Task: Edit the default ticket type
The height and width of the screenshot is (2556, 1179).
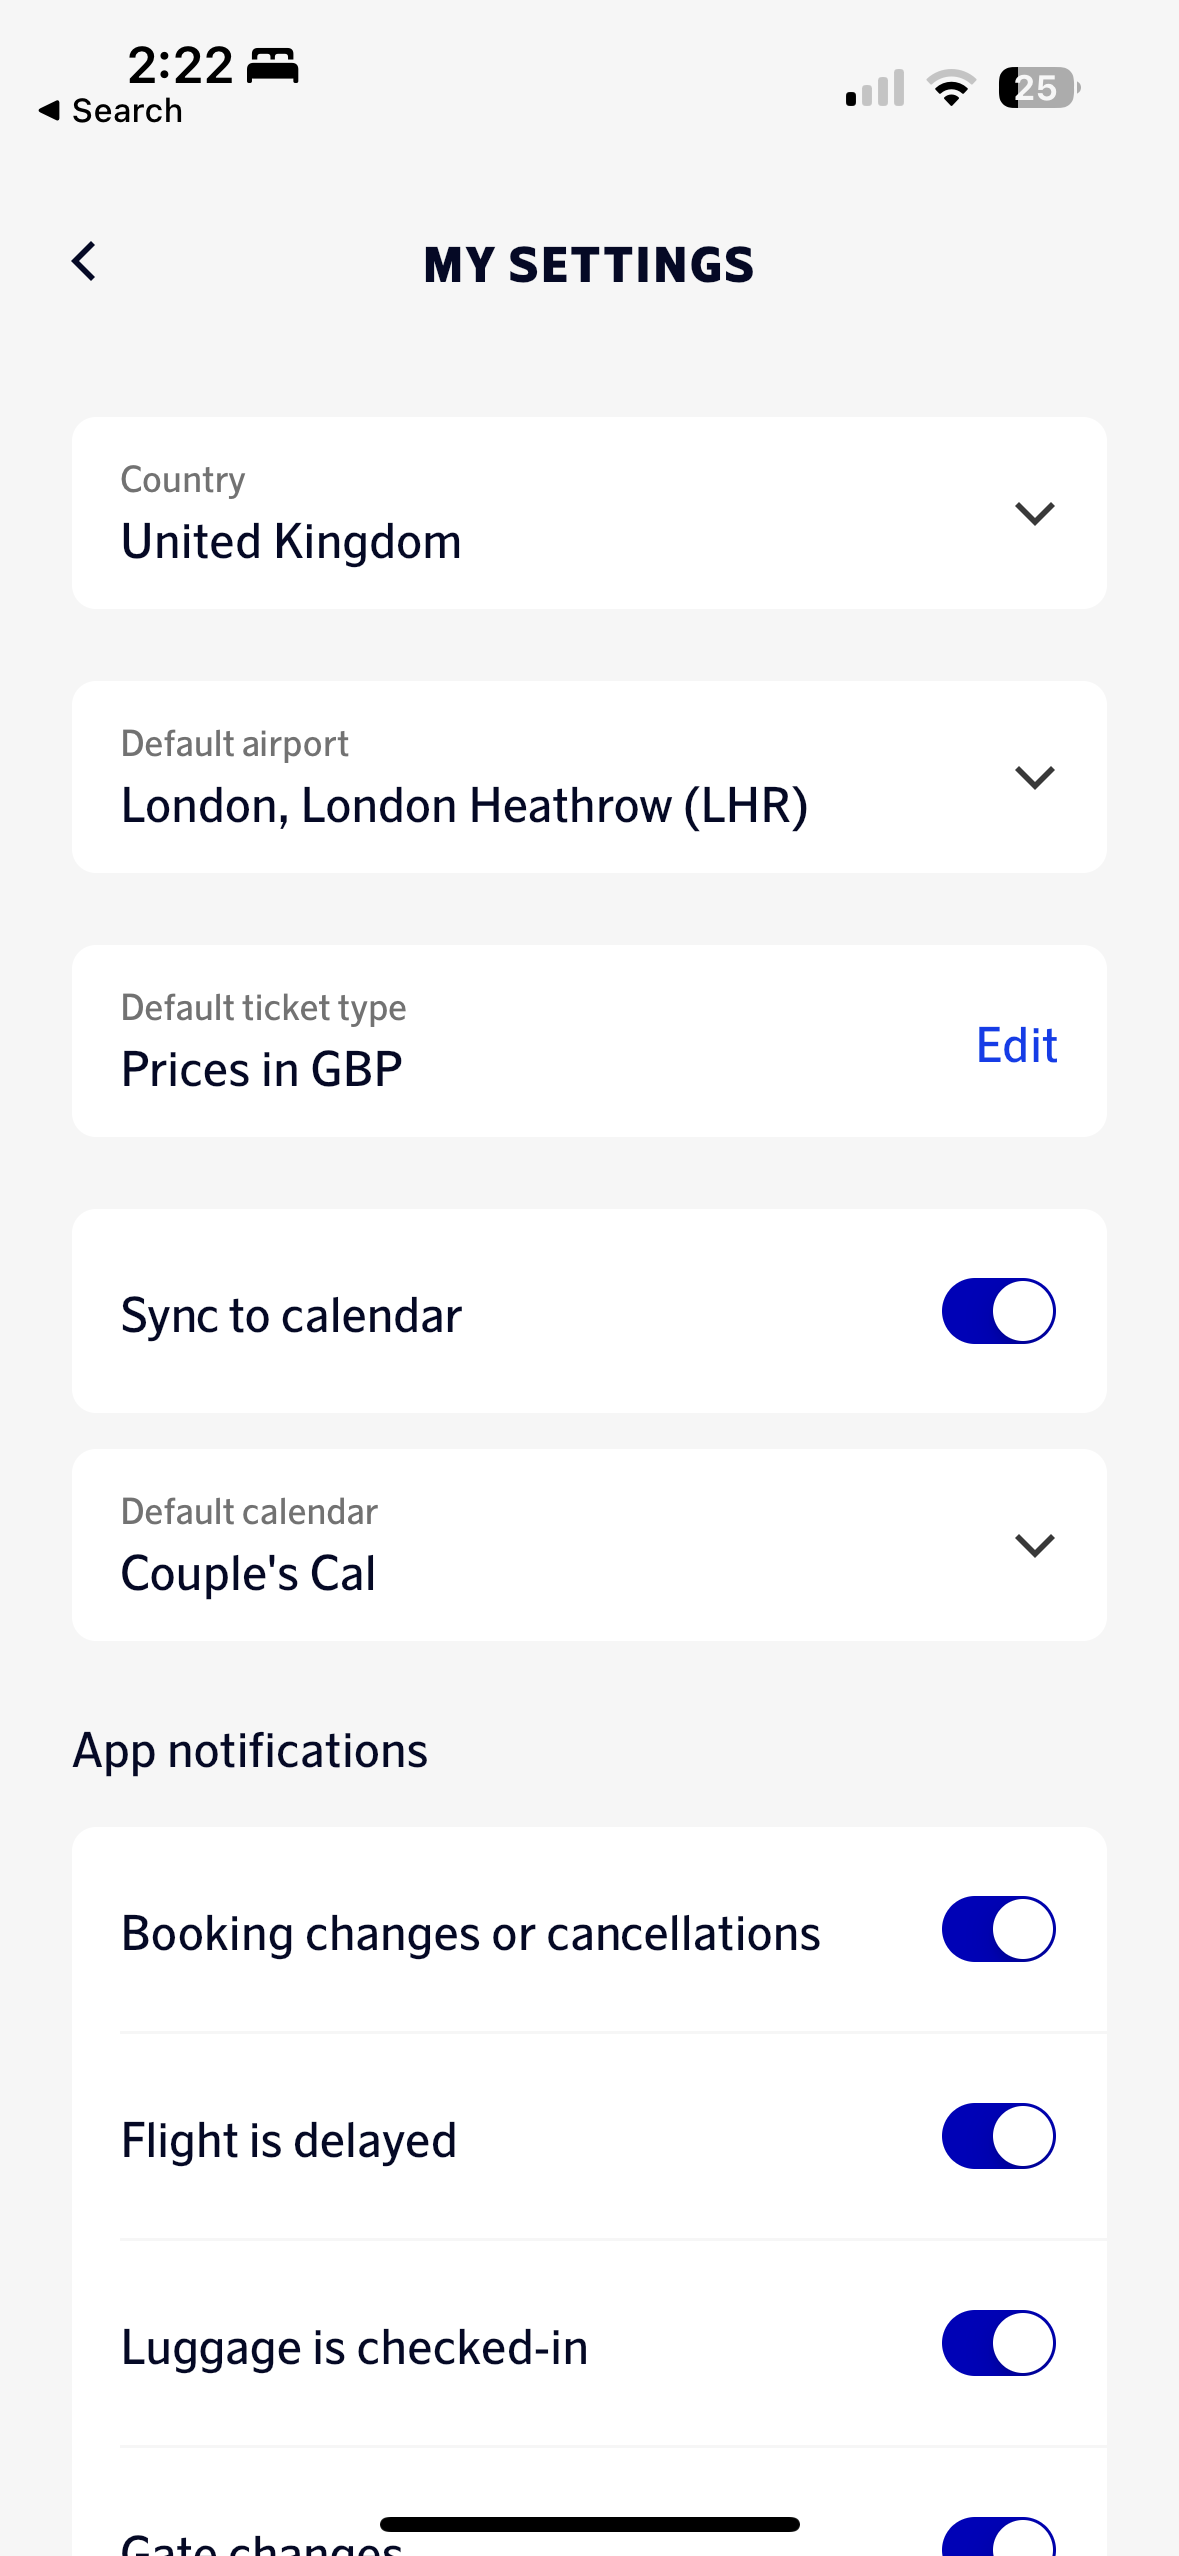Action: pos(1016,1045)
